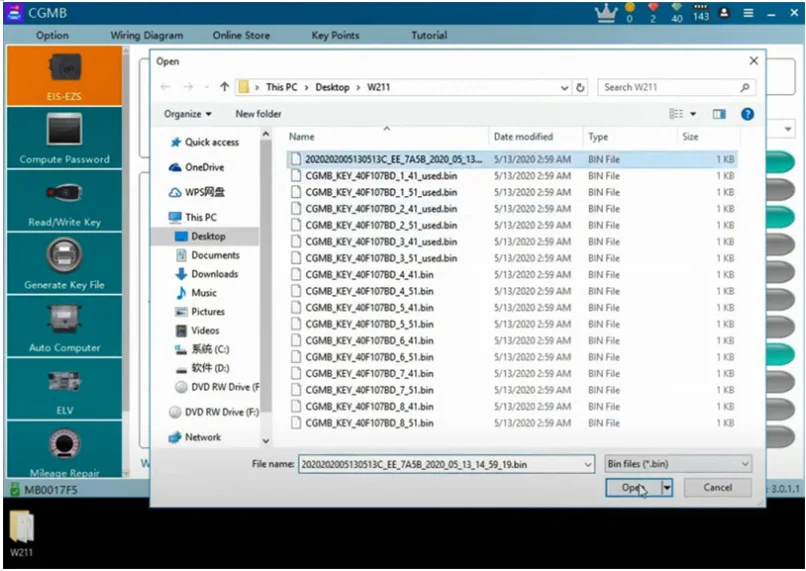Select Quick access in navigation pane
806x571 pixels.
pyautogui.click(x=206, y=142)
